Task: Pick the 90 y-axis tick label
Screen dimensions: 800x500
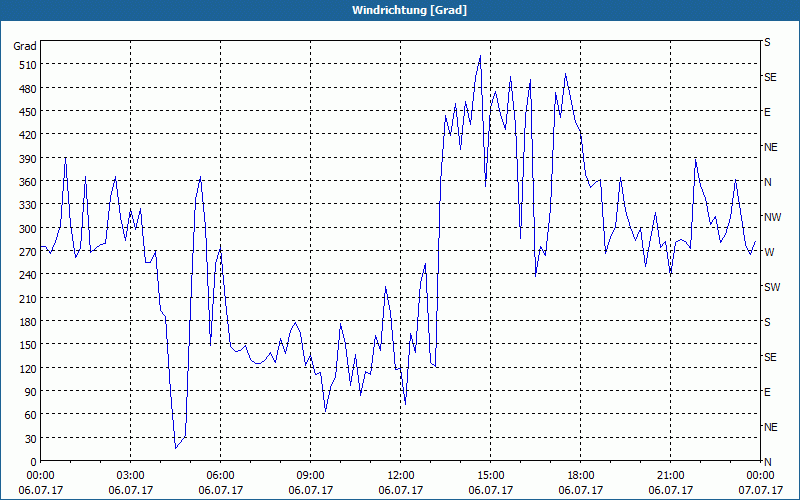Action: pos(31,392)
